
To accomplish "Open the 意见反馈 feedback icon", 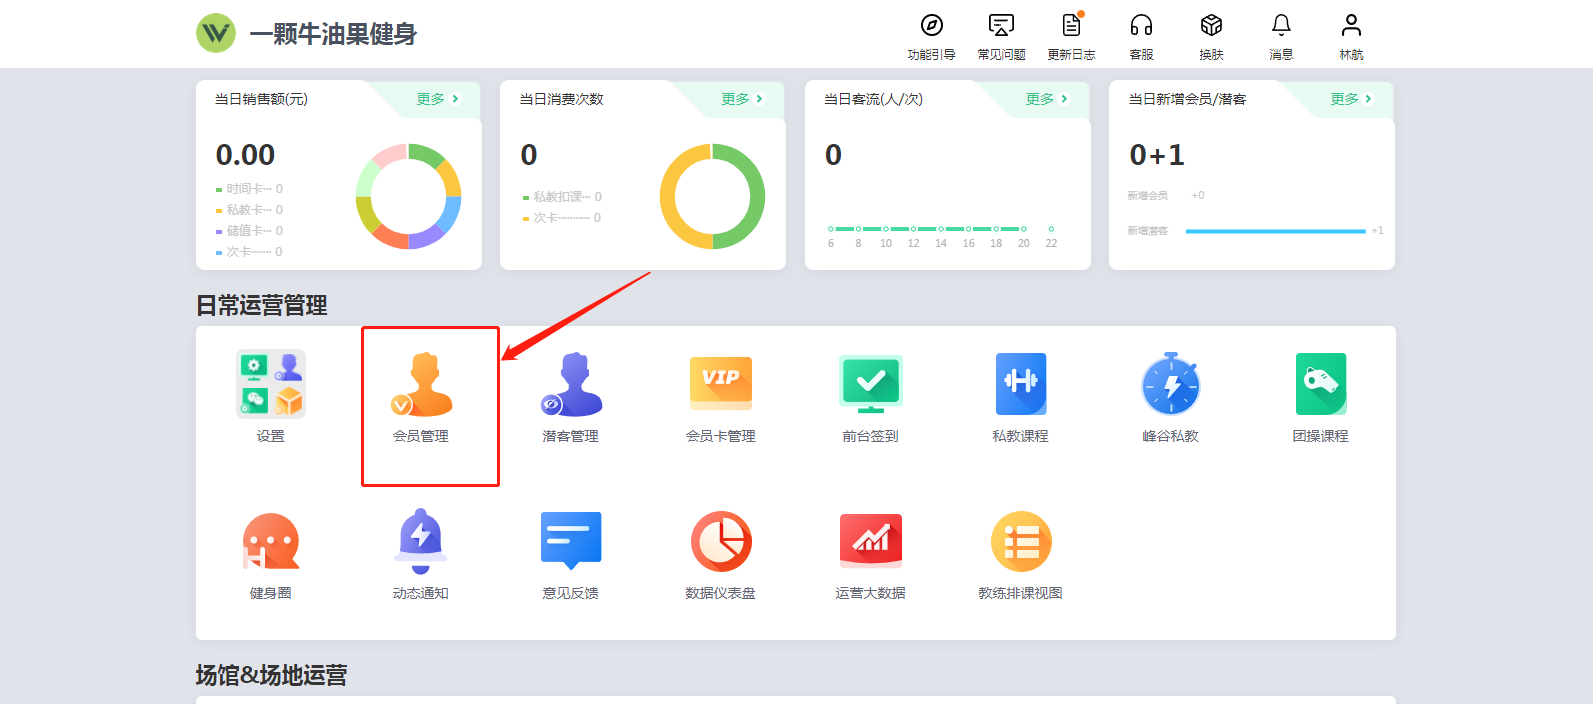I will point(571,542).
